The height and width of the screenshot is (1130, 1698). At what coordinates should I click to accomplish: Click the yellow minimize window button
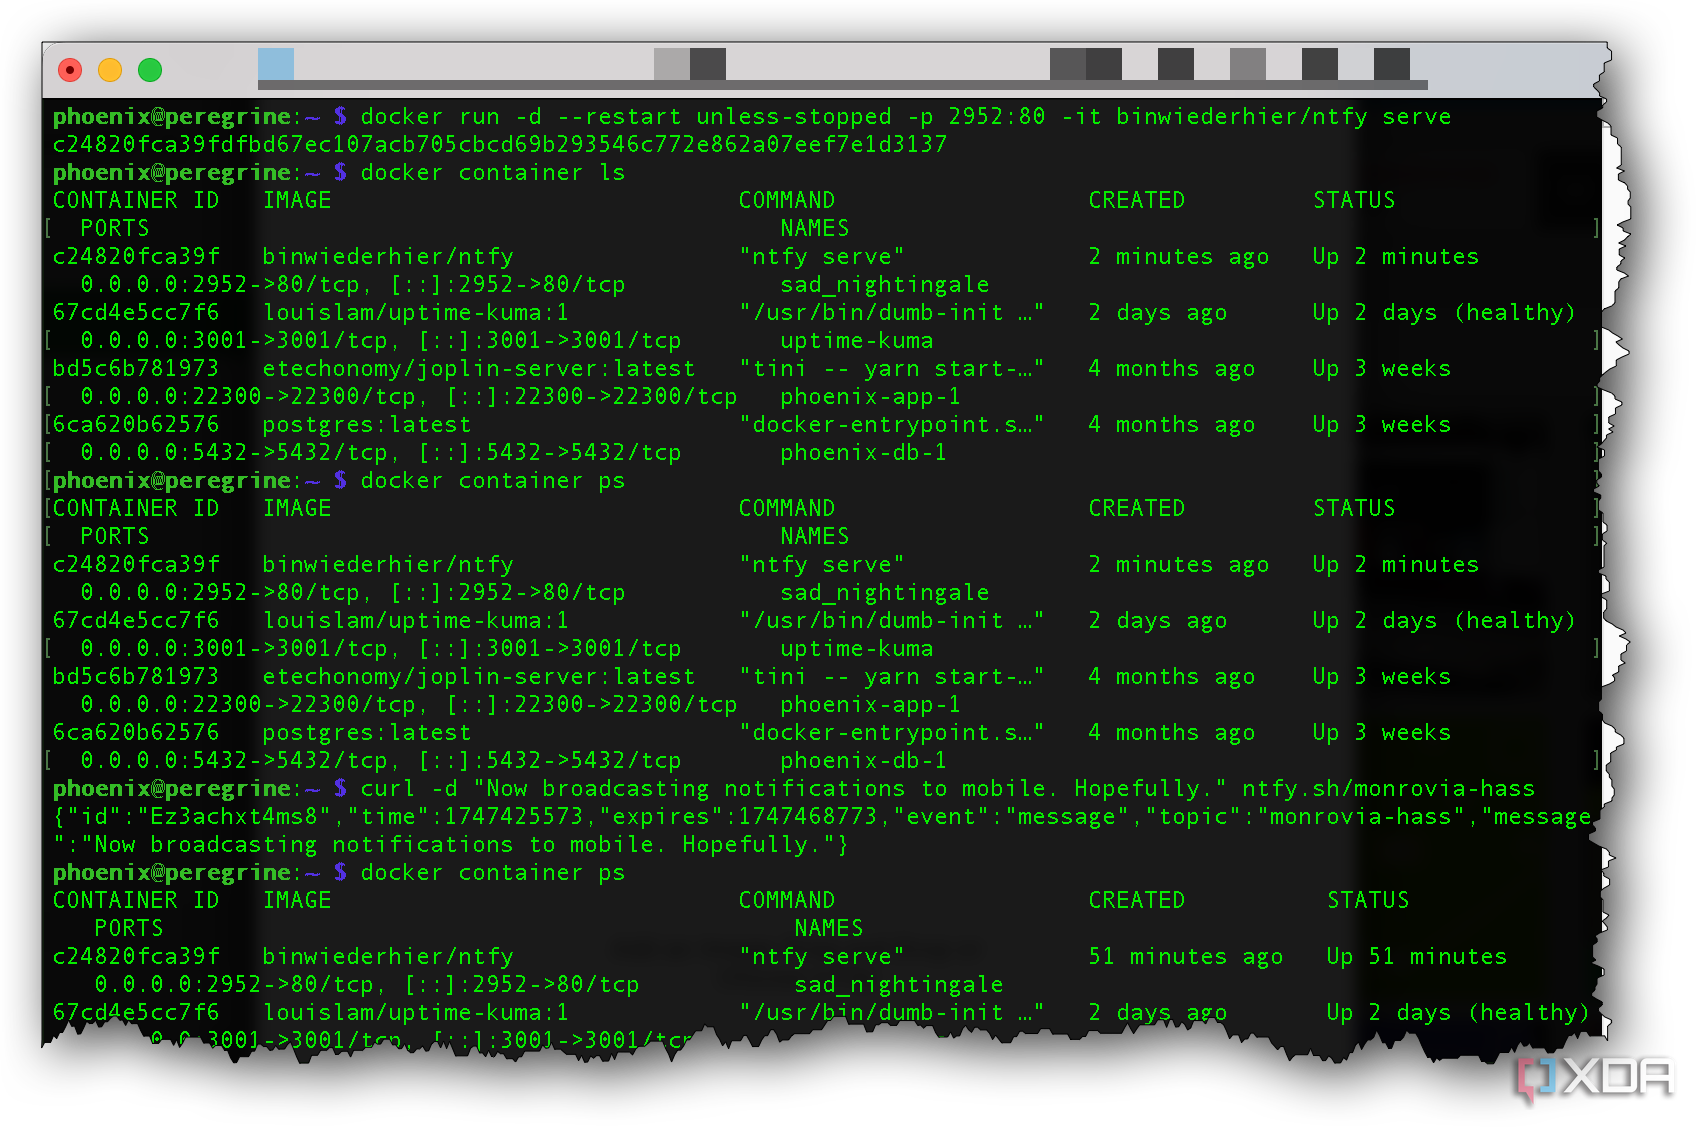110,70
